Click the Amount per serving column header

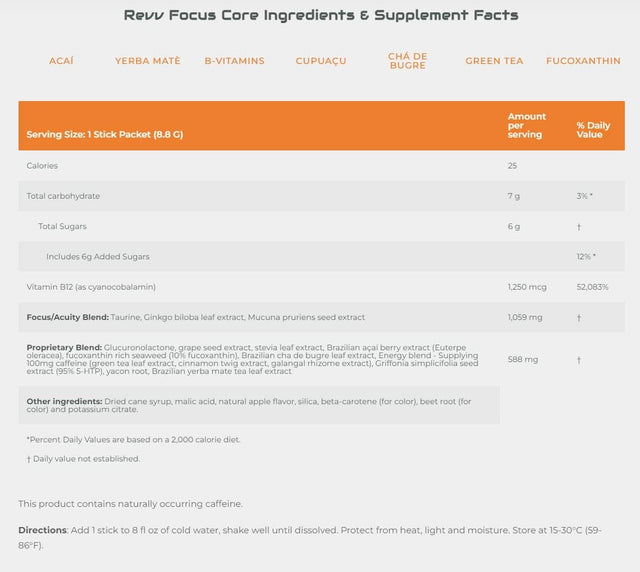[527, 125]
